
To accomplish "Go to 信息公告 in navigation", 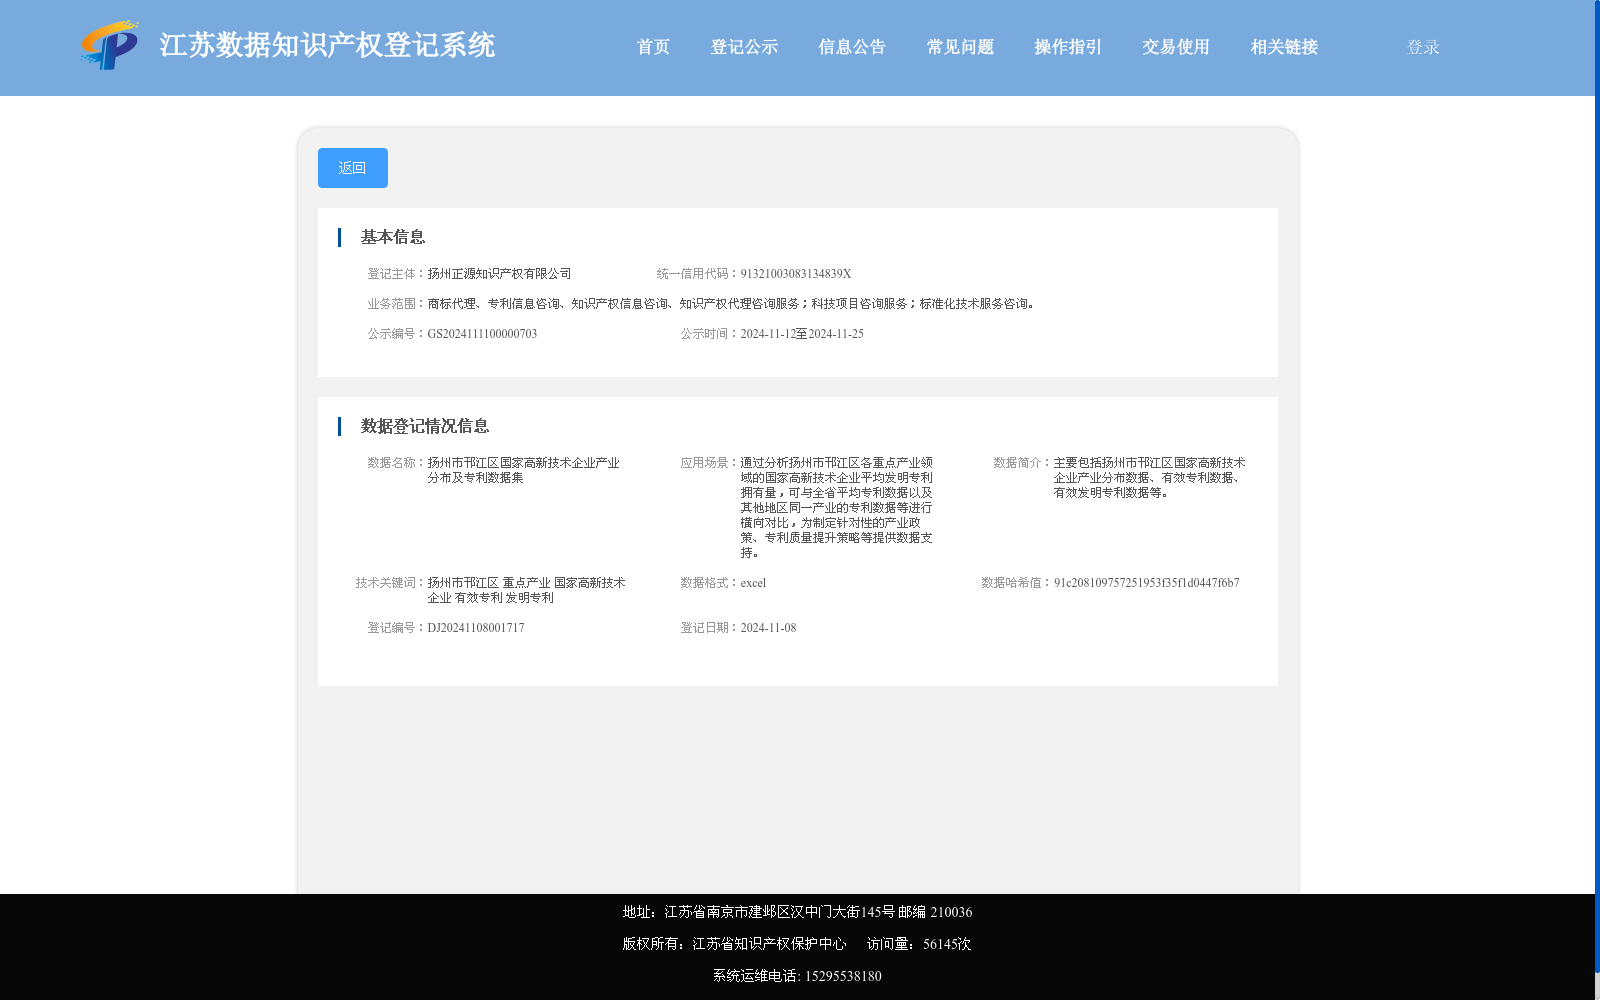I will 852,47.
